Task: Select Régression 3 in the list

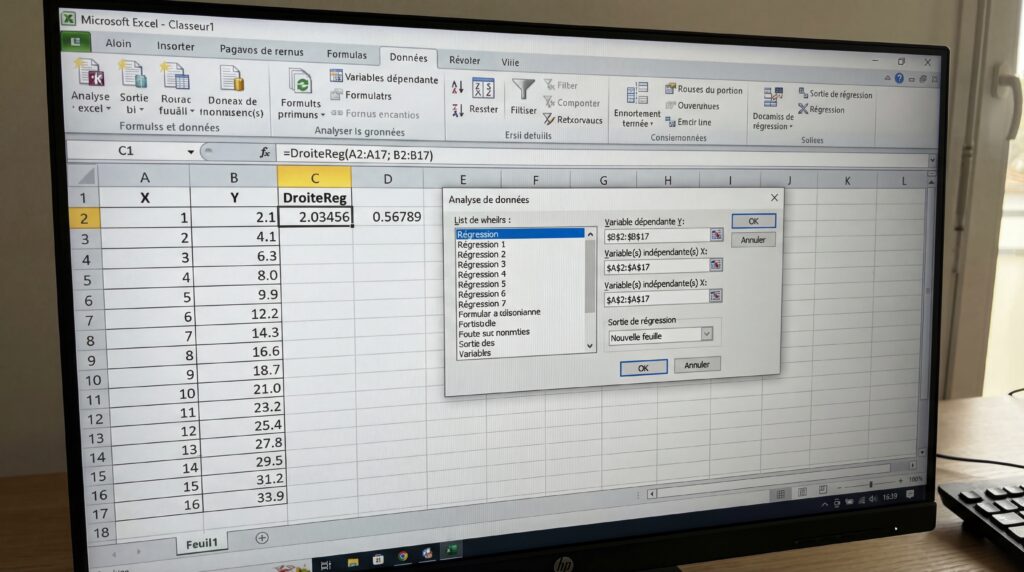Action: (481, 264)
